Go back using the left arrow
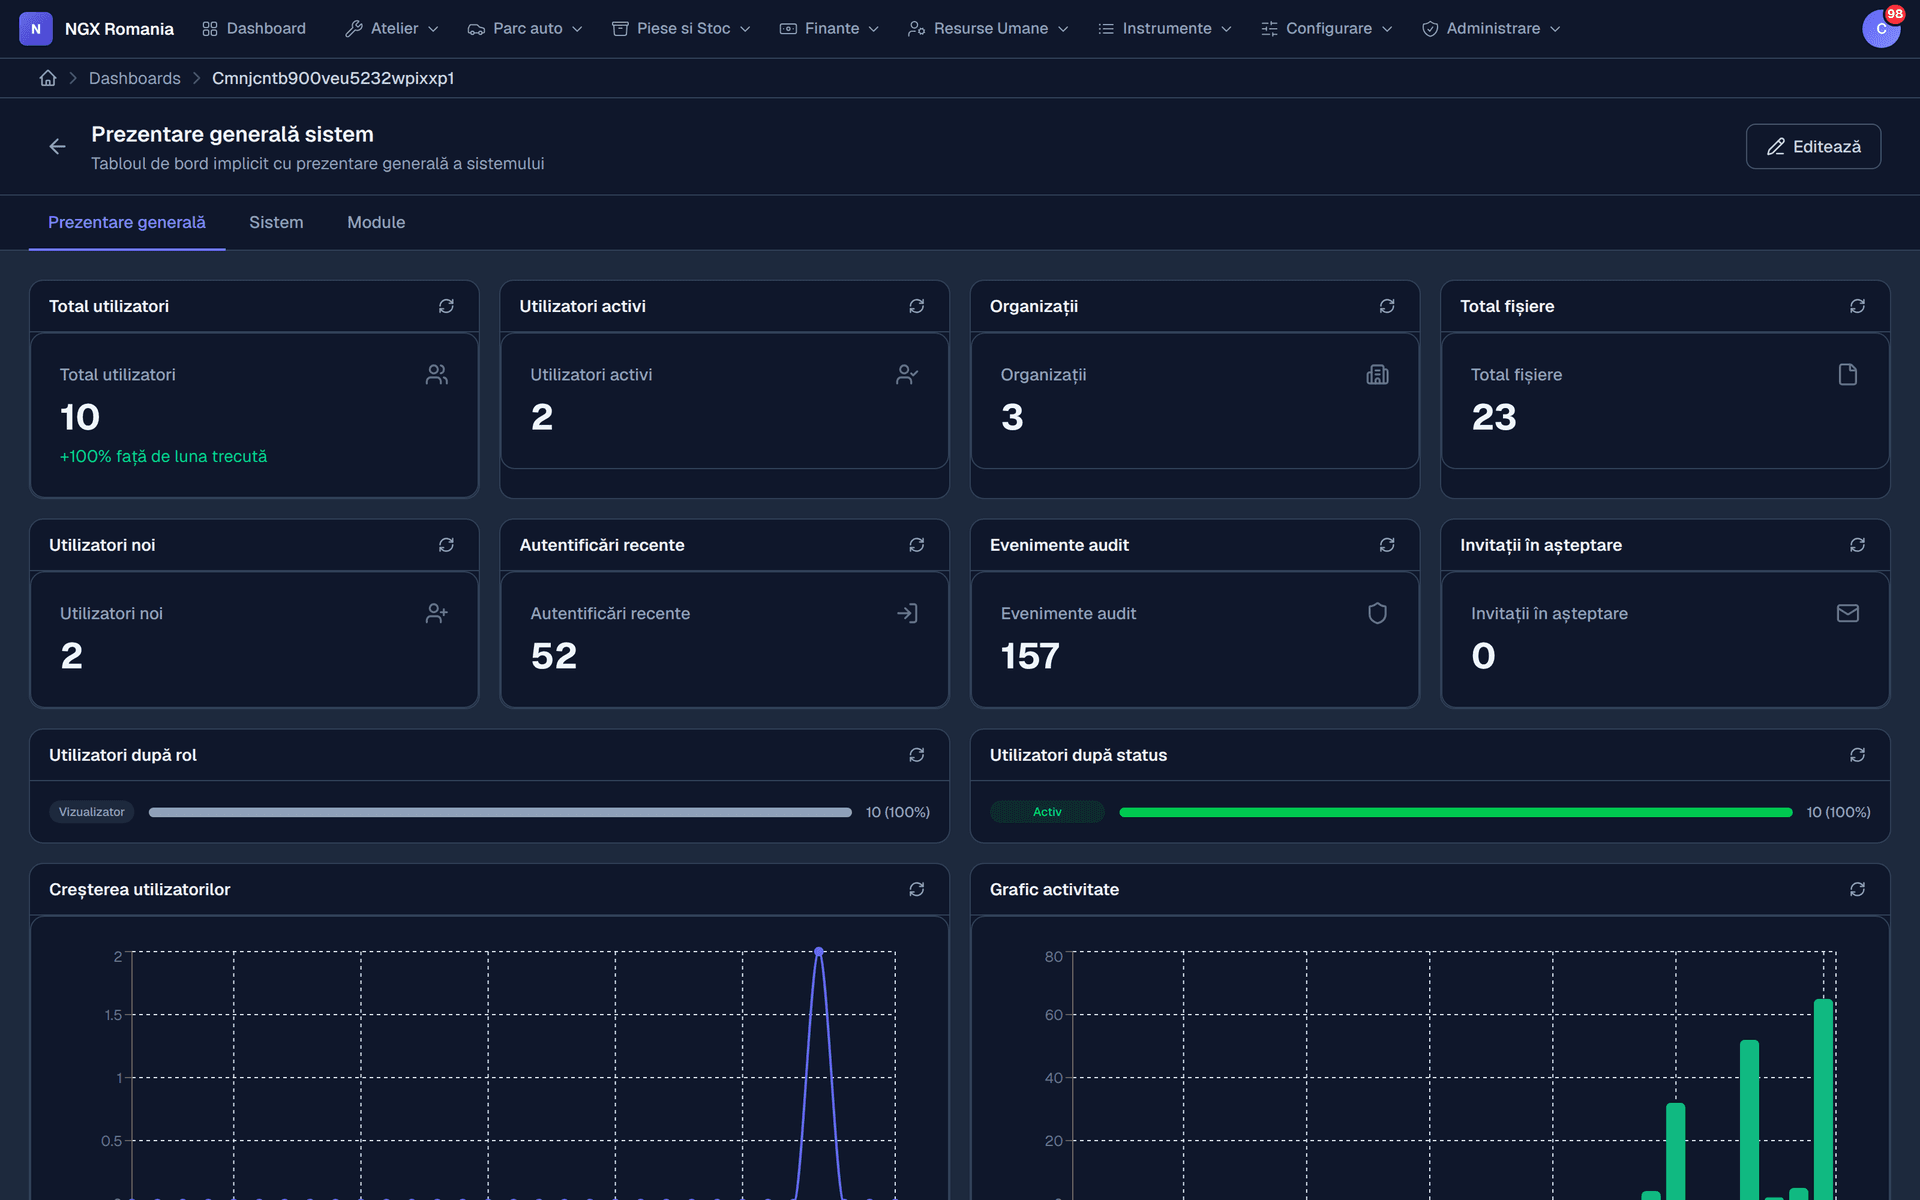 coord(57,147)
